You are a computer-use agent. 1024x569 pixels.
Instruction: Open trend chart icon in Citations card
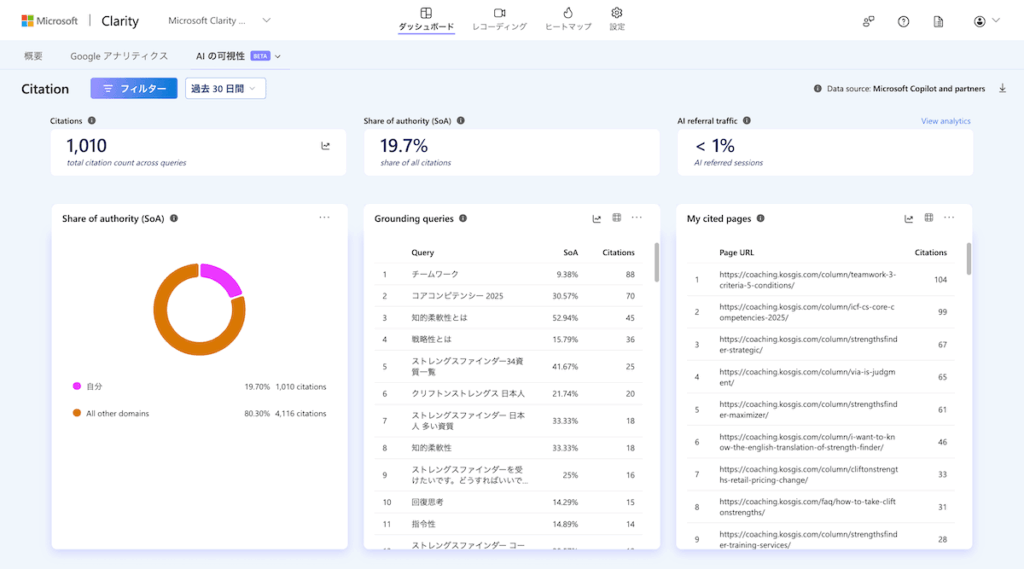click(x=325, y=146)
